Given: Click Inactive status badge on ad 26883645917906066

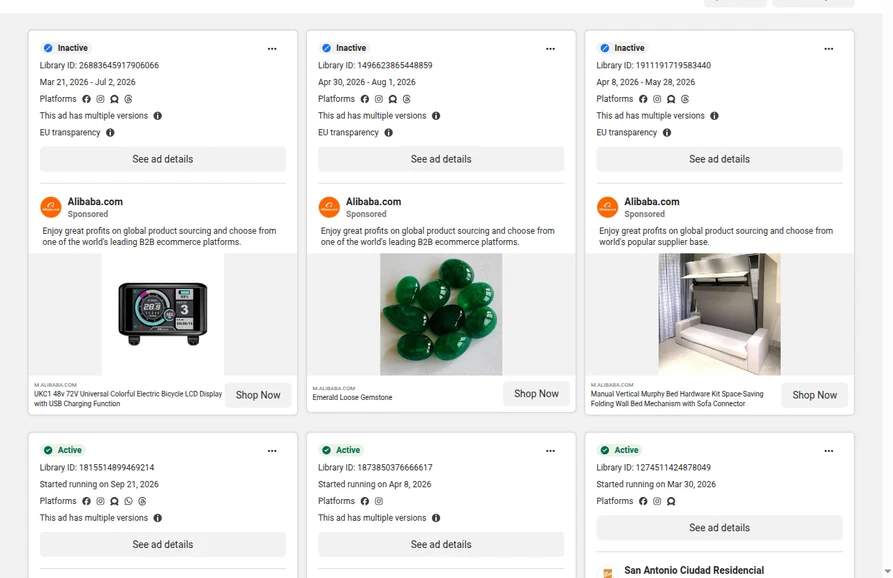Looking at the screenshot, I should point(67,48).
